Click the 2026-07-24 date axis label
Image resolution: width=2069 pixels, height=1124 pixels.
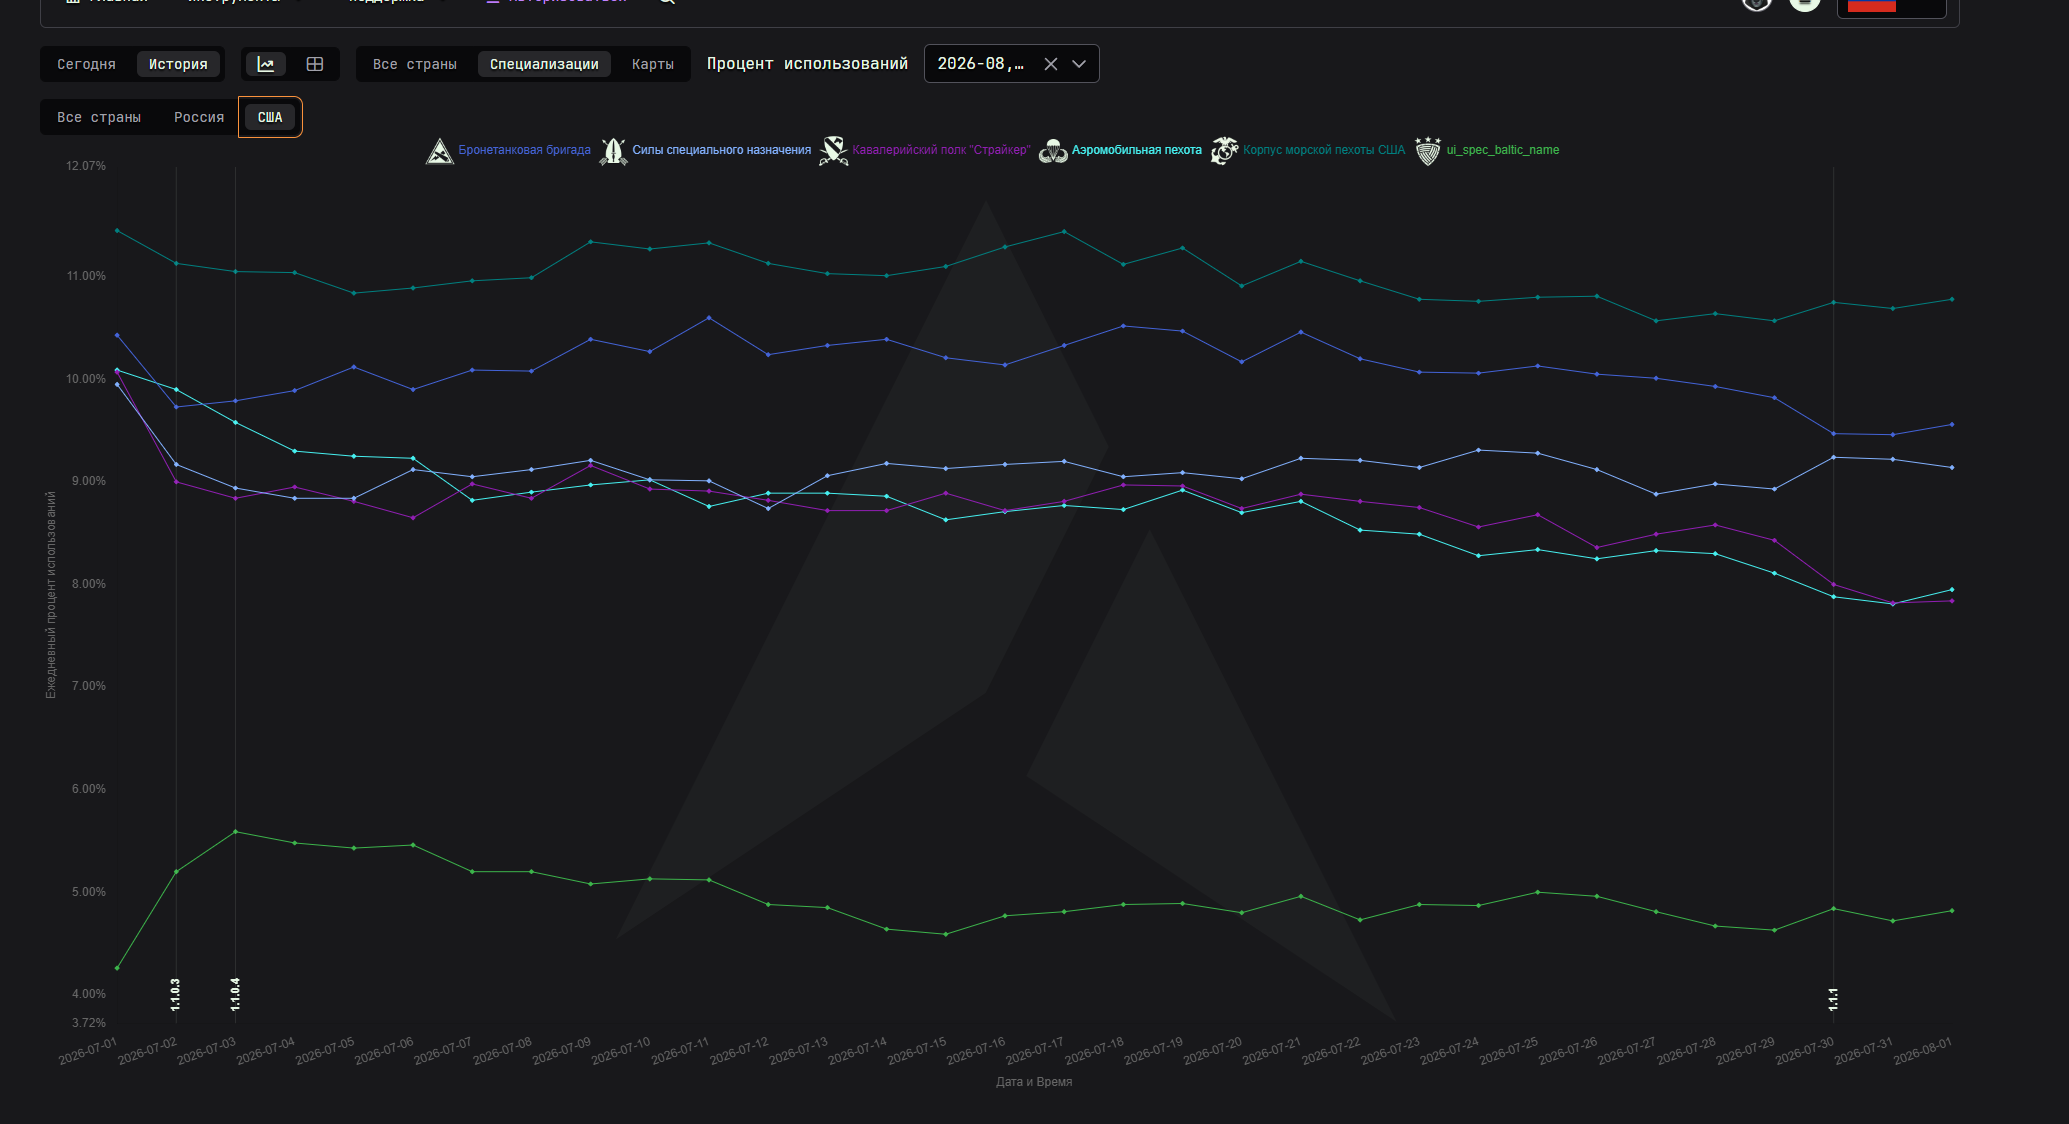1449,1051
